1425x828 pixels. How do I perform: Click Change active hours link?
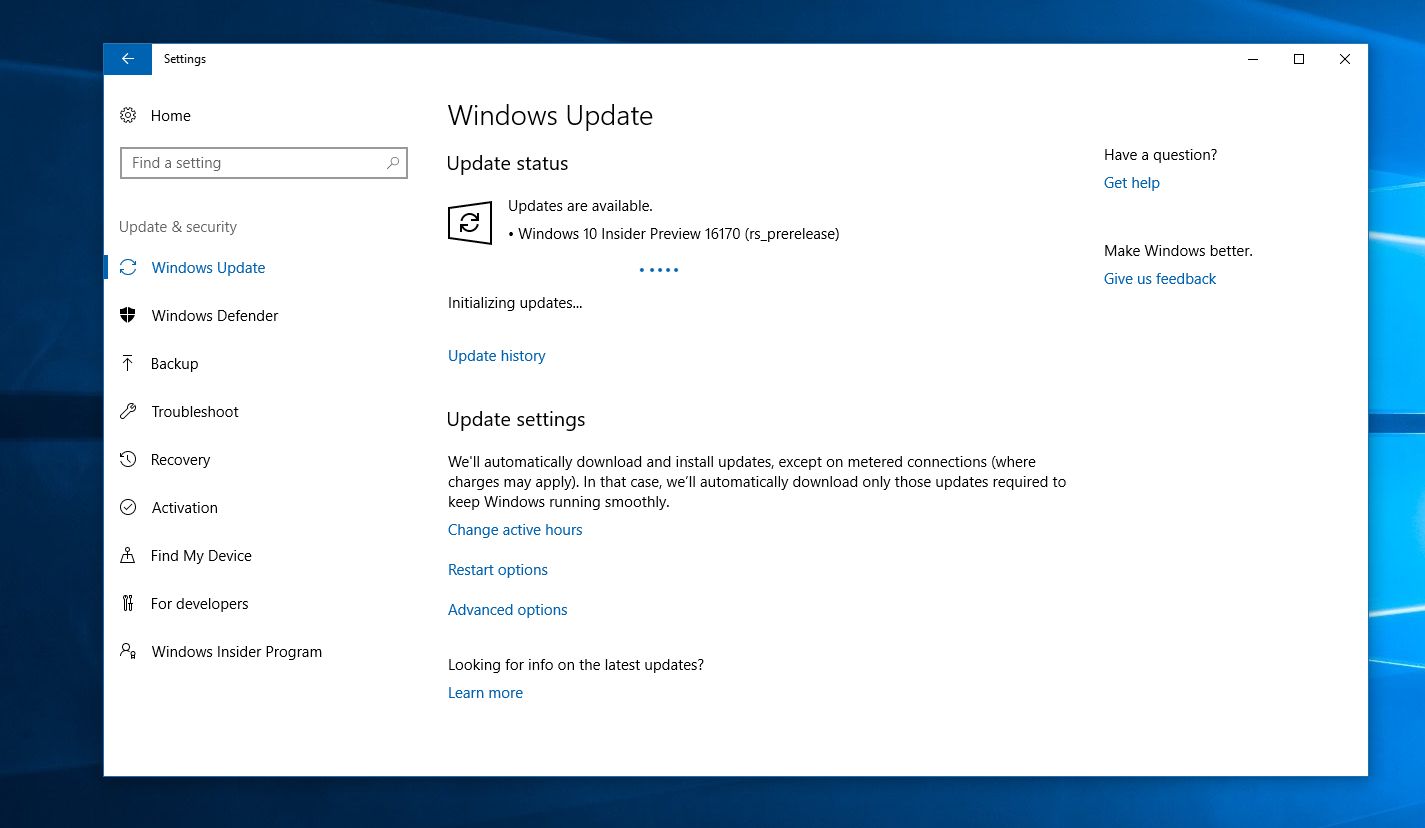[x=515, y=530]
